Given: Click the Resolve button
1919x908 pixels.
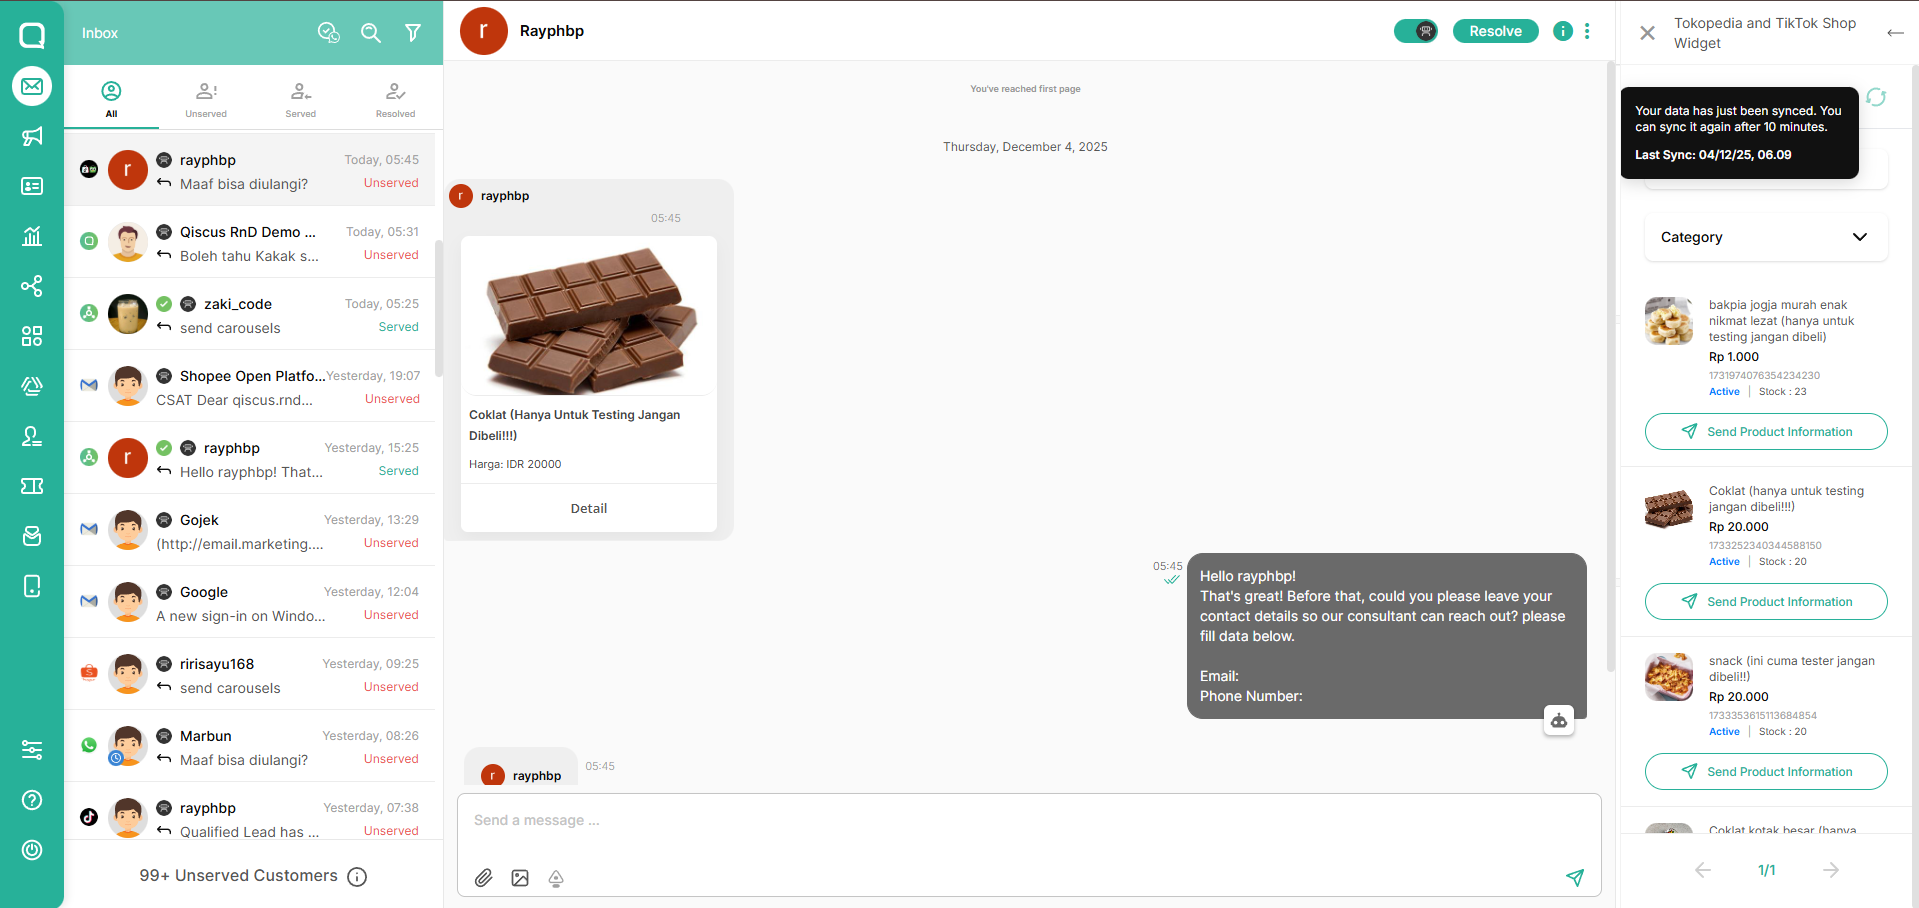Looking at the screenshot, I should 1496,31.
